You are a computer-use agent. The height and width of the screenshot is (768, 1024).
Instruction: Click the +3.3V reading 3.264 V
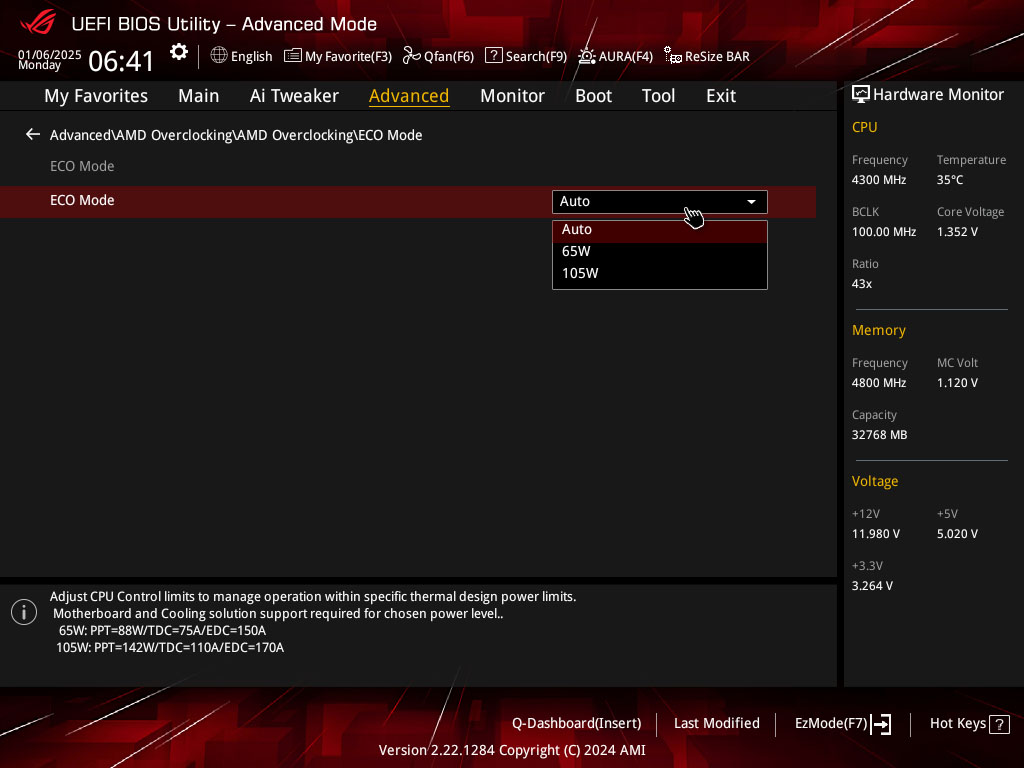[872, 586]
